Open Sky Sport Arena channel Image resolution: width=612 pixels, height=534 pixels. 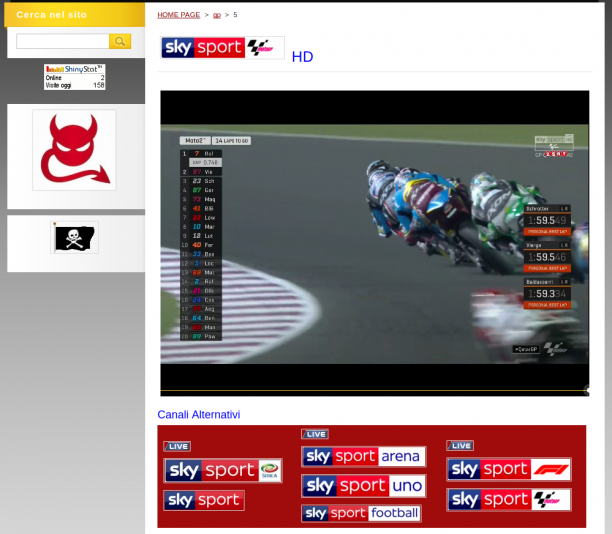364,456
